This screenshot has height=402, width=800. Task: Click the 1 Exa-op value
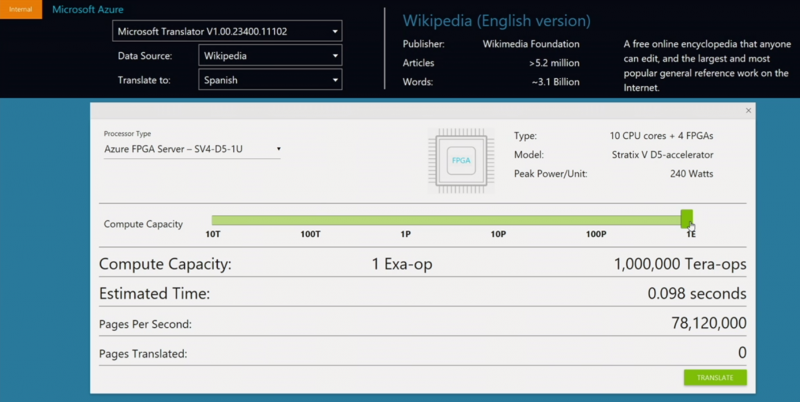[402, 264]
